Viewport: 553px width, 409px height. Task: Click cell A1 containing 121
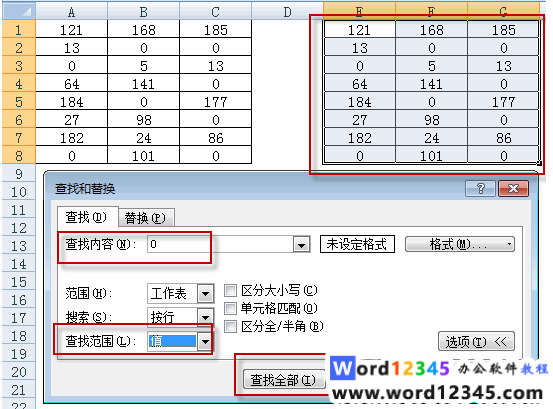(x=72, y=29)
